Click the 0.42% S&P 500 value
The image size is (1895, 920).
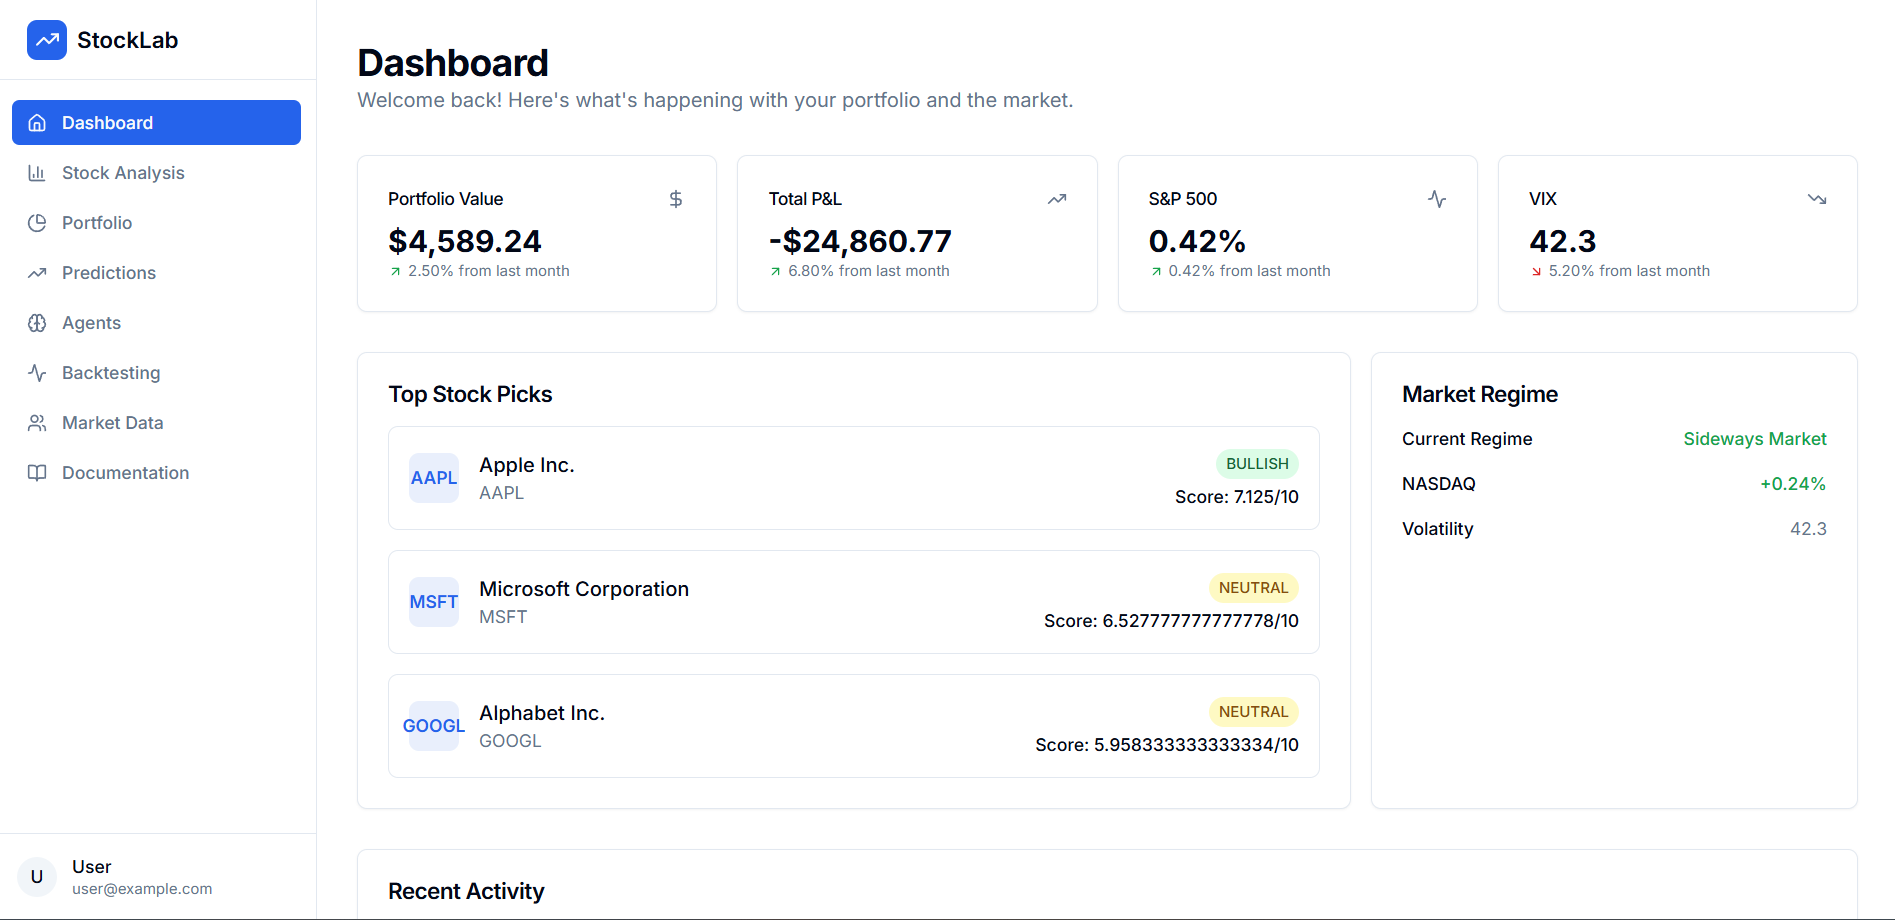pyautogui.click(x=1197, y=241)
